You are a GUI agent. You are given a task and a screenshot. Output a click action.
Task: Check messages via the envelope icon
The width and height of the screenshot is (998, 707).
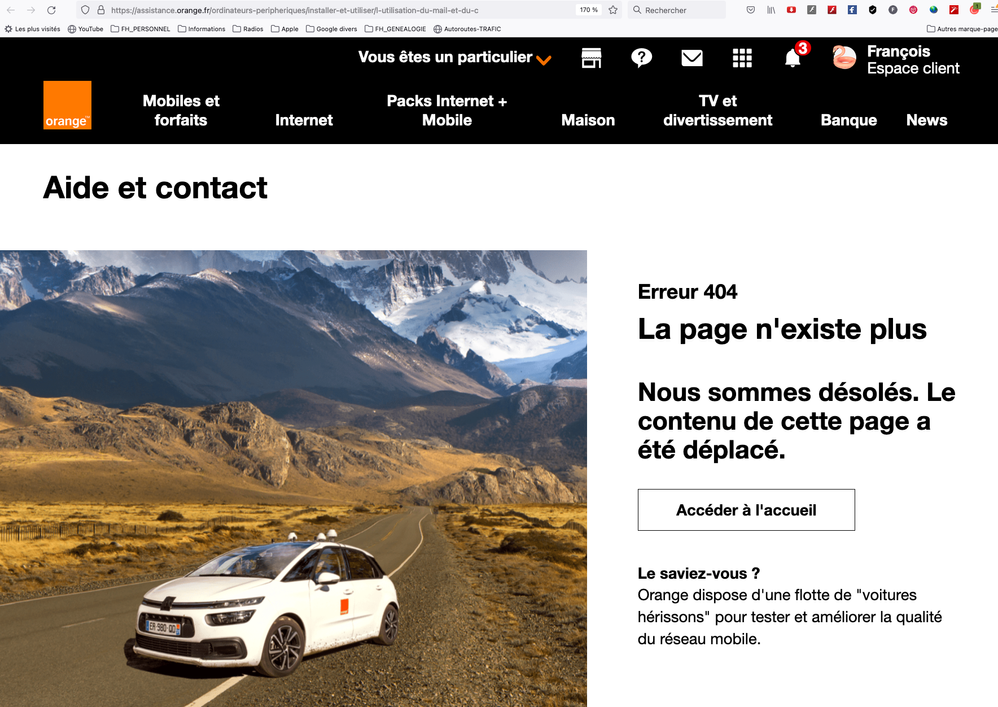[x=691, y=57]
